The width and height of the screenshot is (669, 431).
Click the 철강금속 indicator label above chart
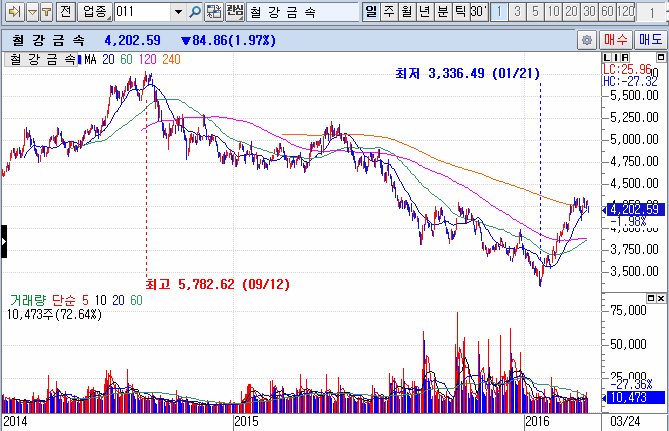42,59
